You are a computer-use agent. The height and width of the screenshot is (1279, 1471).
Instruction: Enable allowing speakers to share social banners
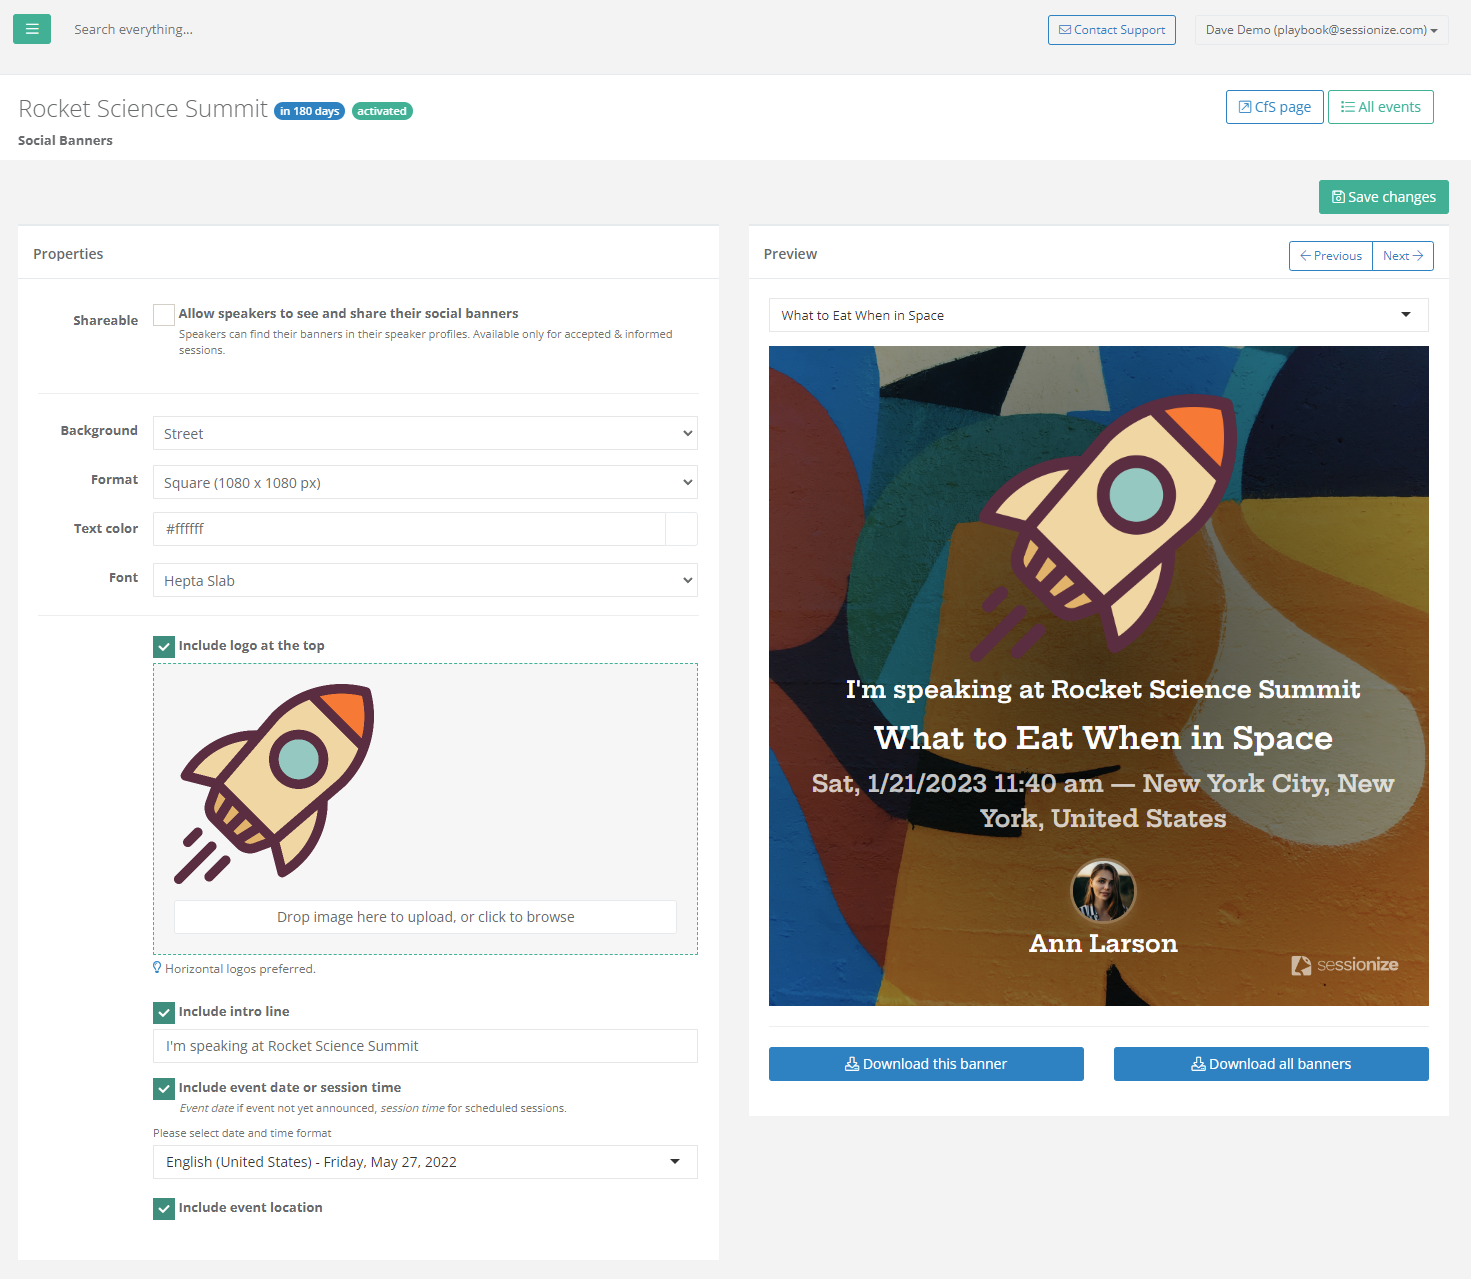(164, 315)
